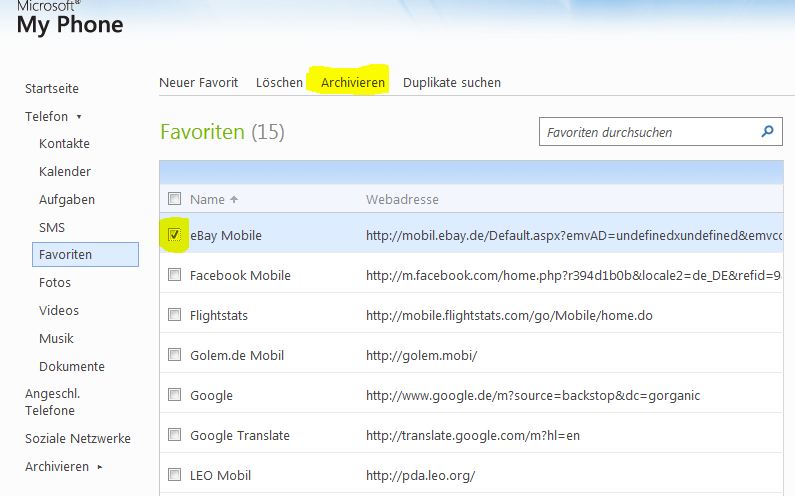
Task: Check the Facebook Mobile checkbox
Action: coord(174,274)
